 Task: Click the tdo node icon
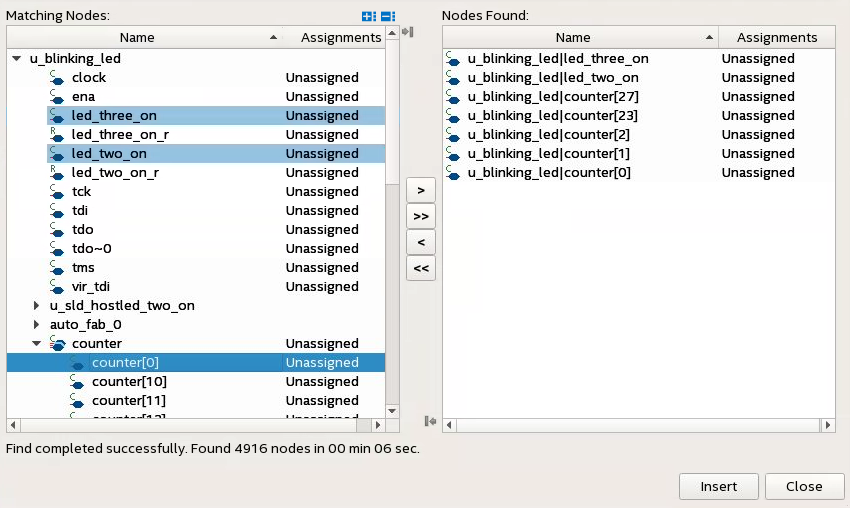pyautogui.click(x=58, y=230)
